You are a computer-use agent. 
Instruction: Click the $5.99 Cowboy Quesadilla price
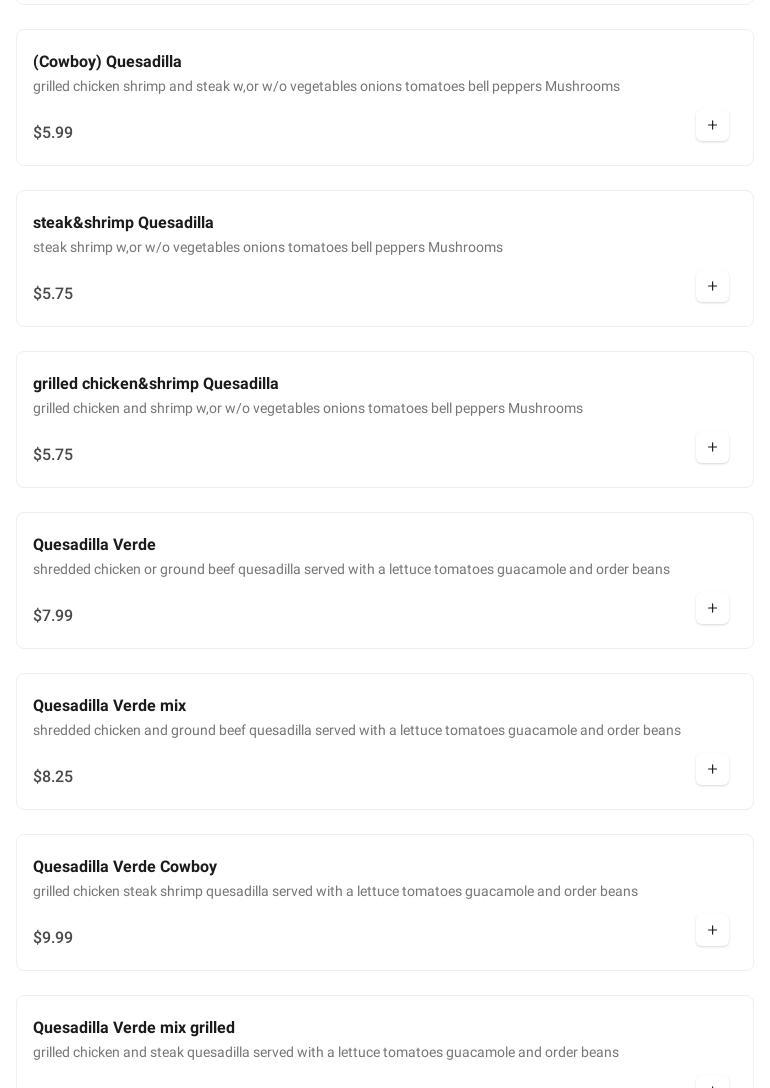[53, 133]
